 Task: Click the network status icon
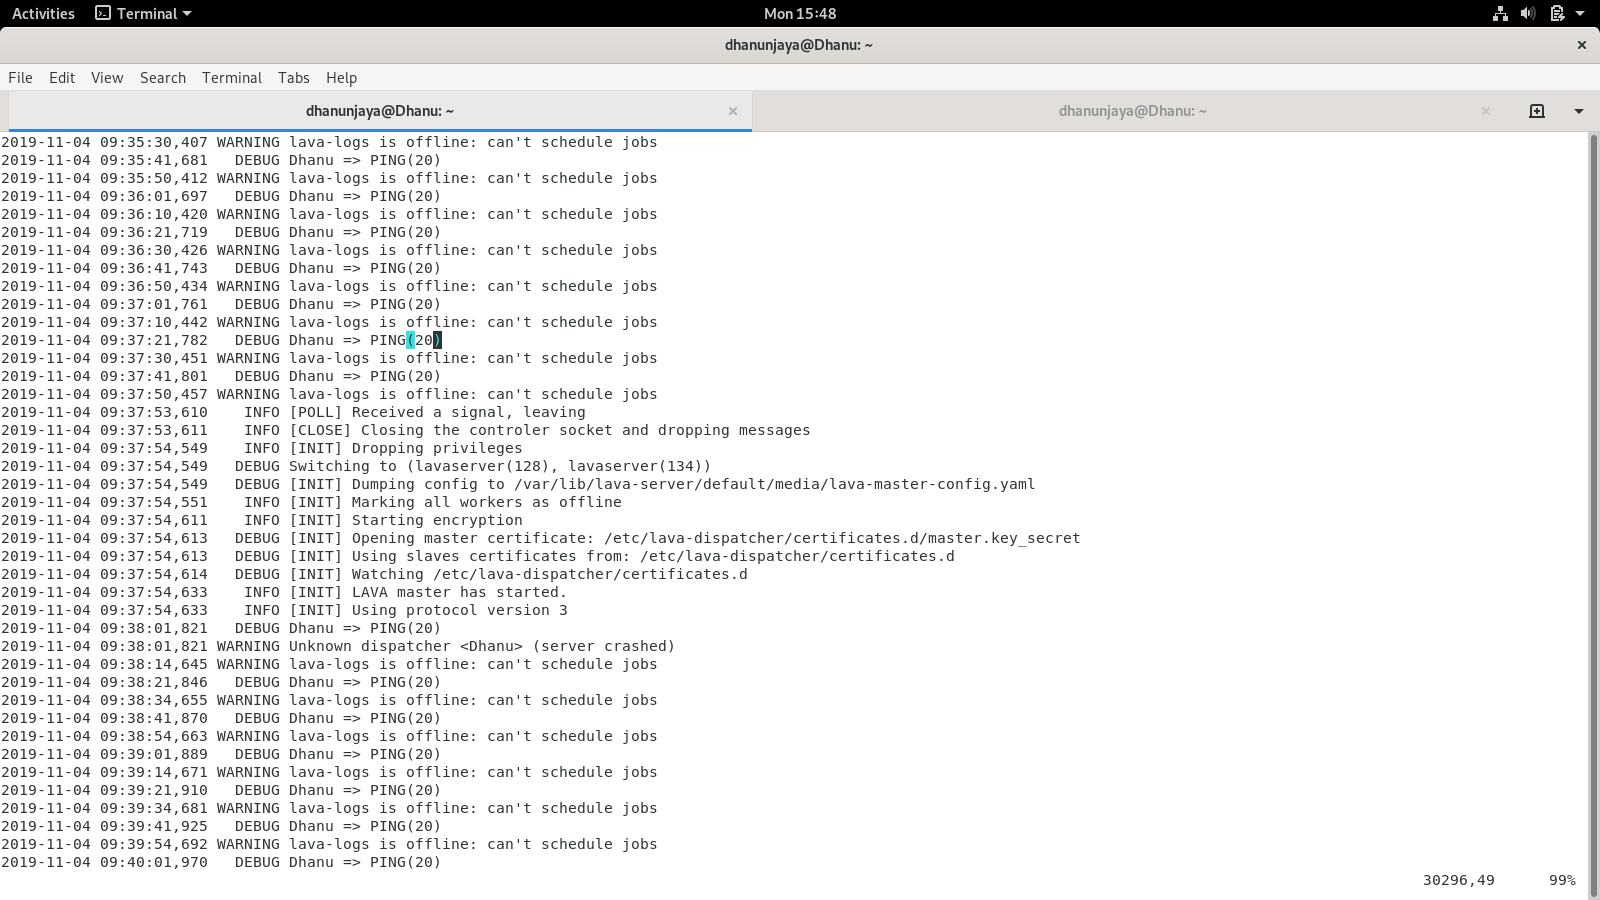tap(1500, 13)
